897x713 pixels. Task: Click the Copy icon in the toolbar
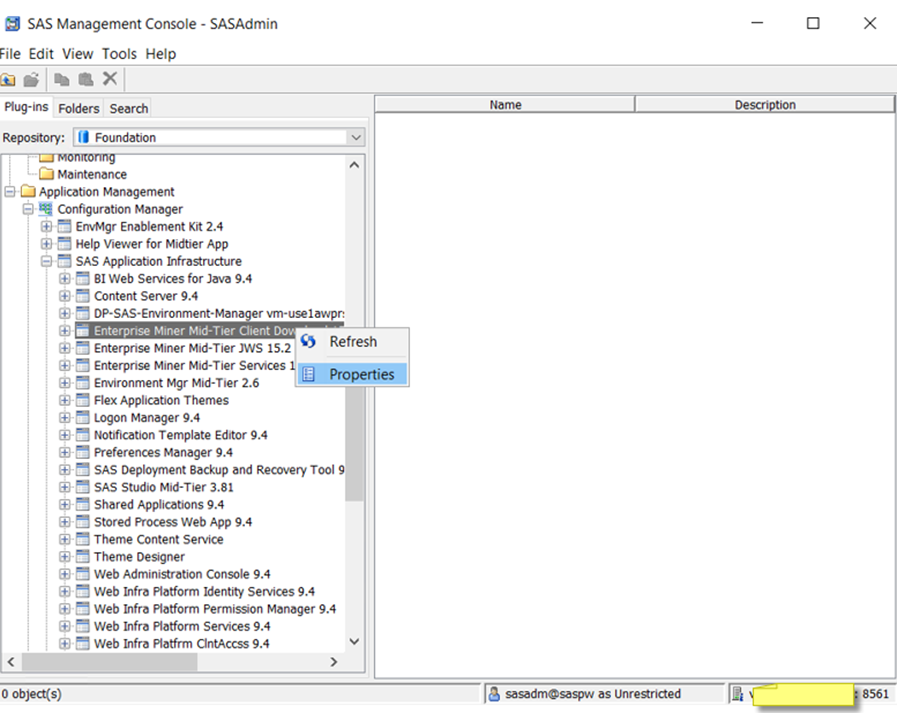point(60,78)
